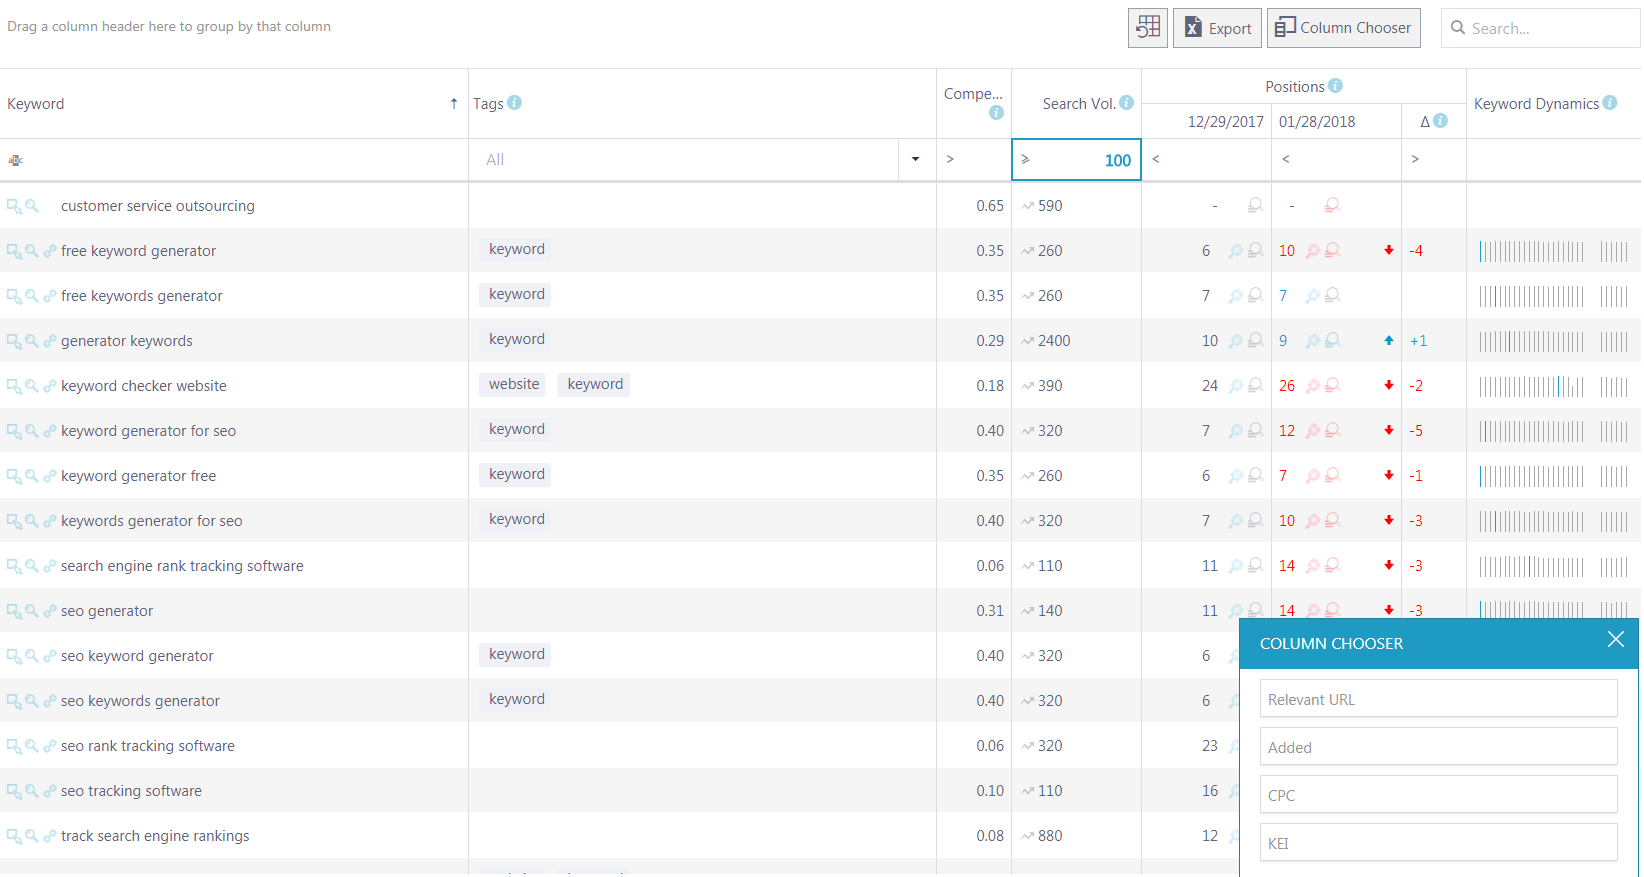1644x877 pixels.
Task: Open the Column Chooser button
Action: (x=1343, y=28)
